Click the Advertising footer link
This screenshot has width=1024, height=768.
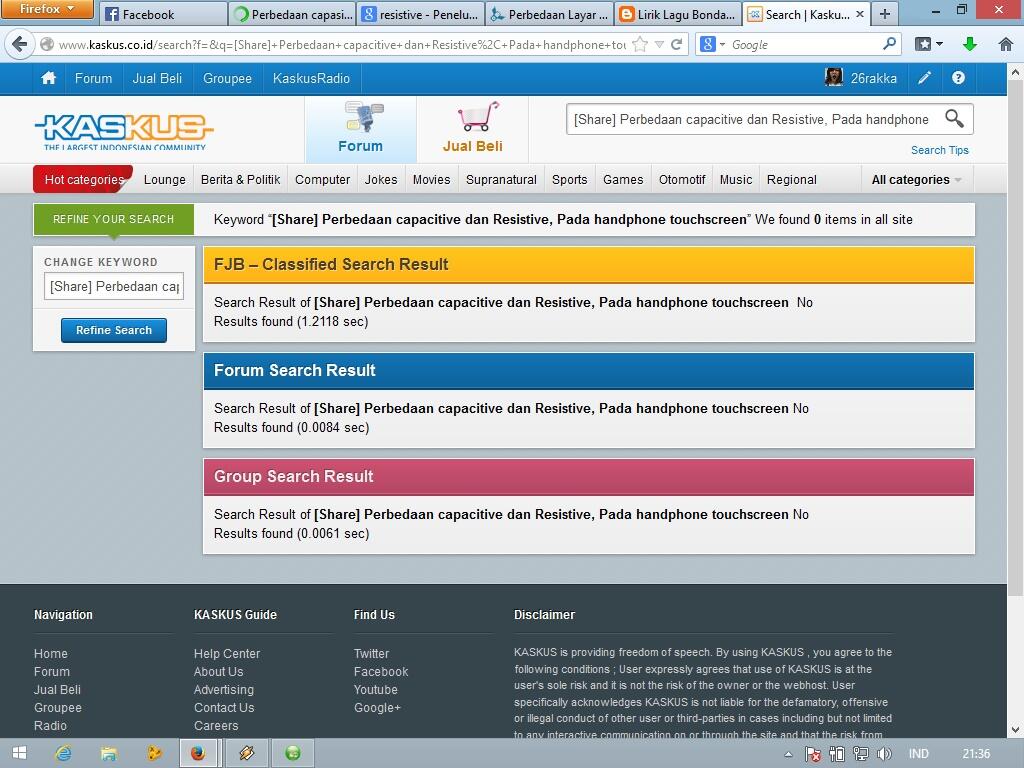click(x=224, y=690)
